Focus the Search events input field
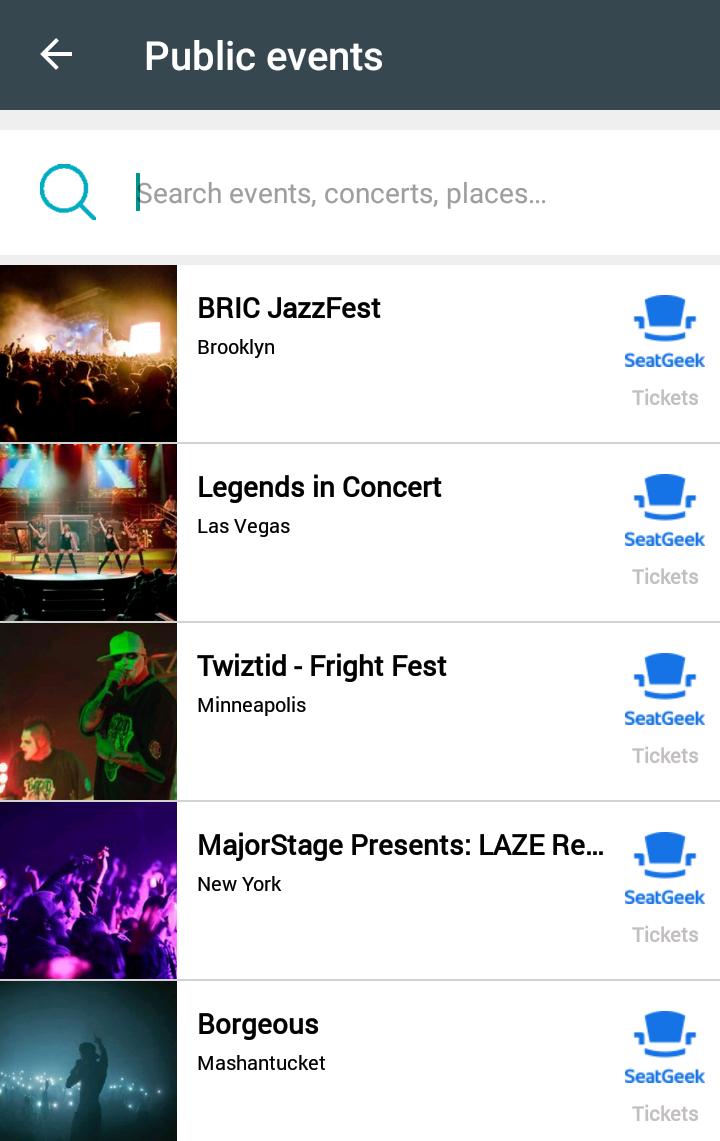Screen dimensions: 720x1141 click(x=400, y=193)
